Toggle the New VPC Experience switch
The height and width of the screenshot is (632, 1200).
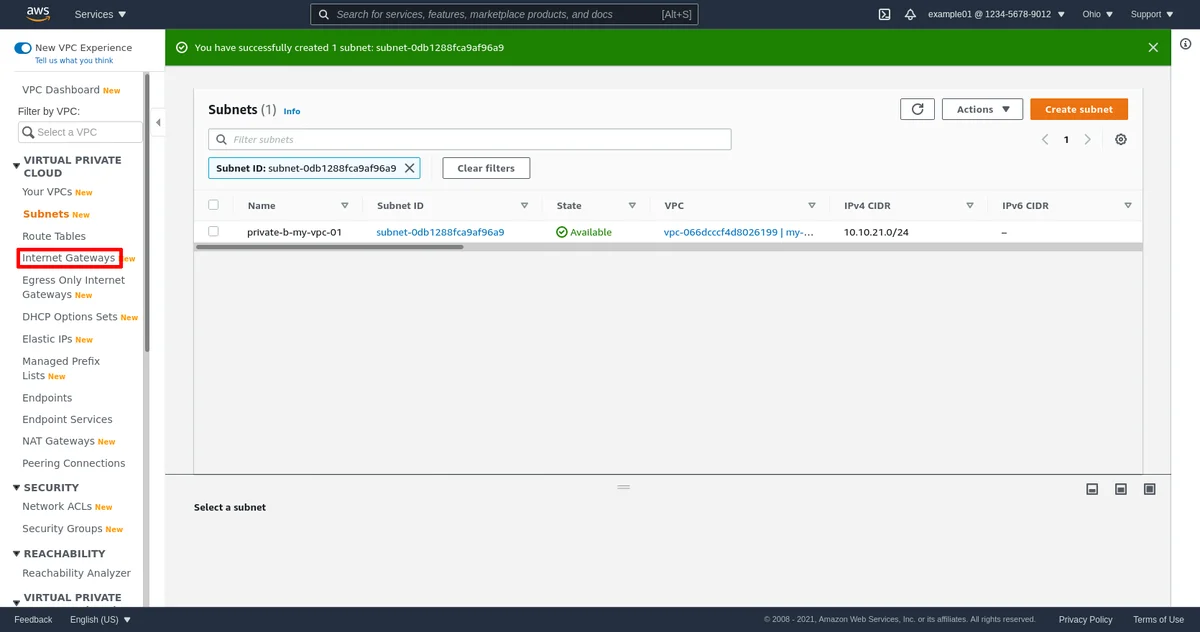click(x=23, y=48)
